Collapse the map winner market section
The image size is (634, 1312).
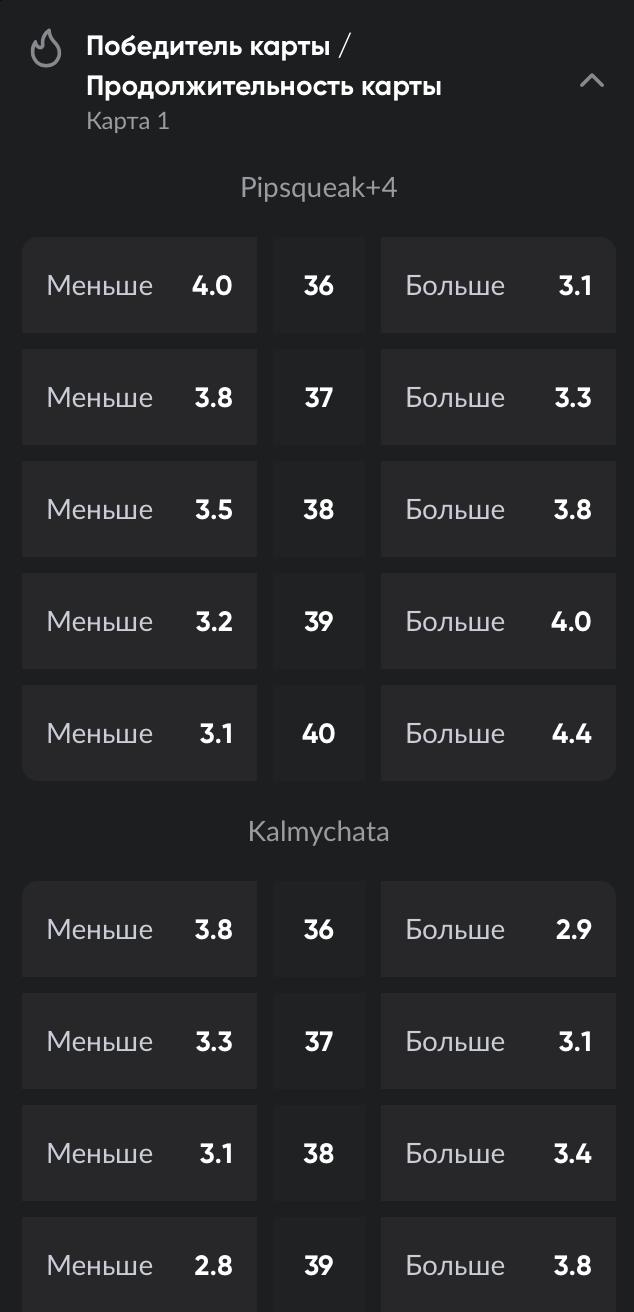pyautogui.click(x=592, y=81)
